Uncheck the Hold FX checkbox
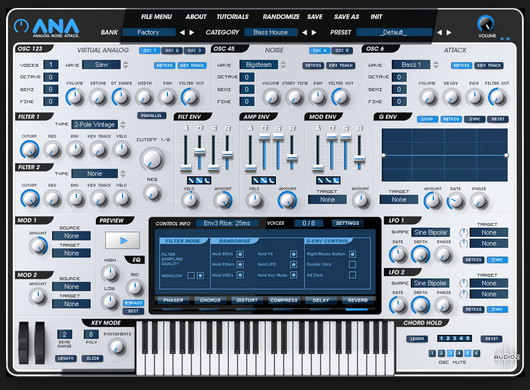Screen dimensions: 530x390 [294, 254]
